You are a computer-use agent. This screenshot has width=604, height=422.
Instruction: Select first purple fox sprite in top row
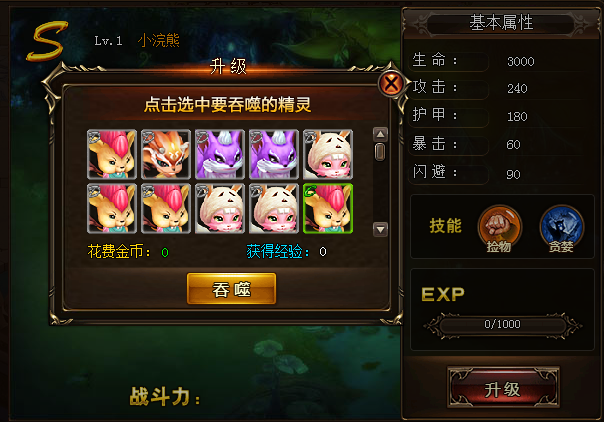(x=220, y=154)
